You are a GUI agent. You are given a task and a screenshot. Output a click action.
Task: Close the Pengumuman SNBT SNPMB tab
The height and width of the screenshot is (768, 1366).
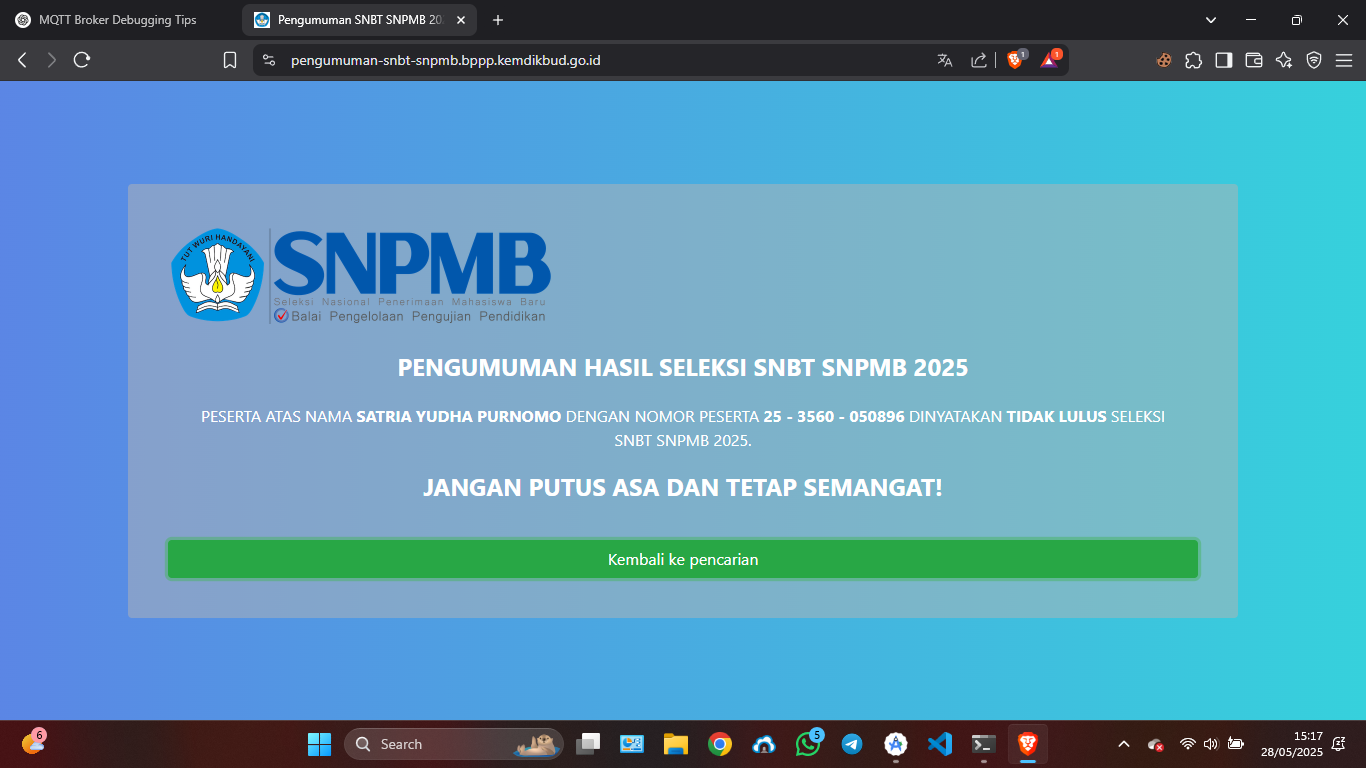tap(461, 20)
